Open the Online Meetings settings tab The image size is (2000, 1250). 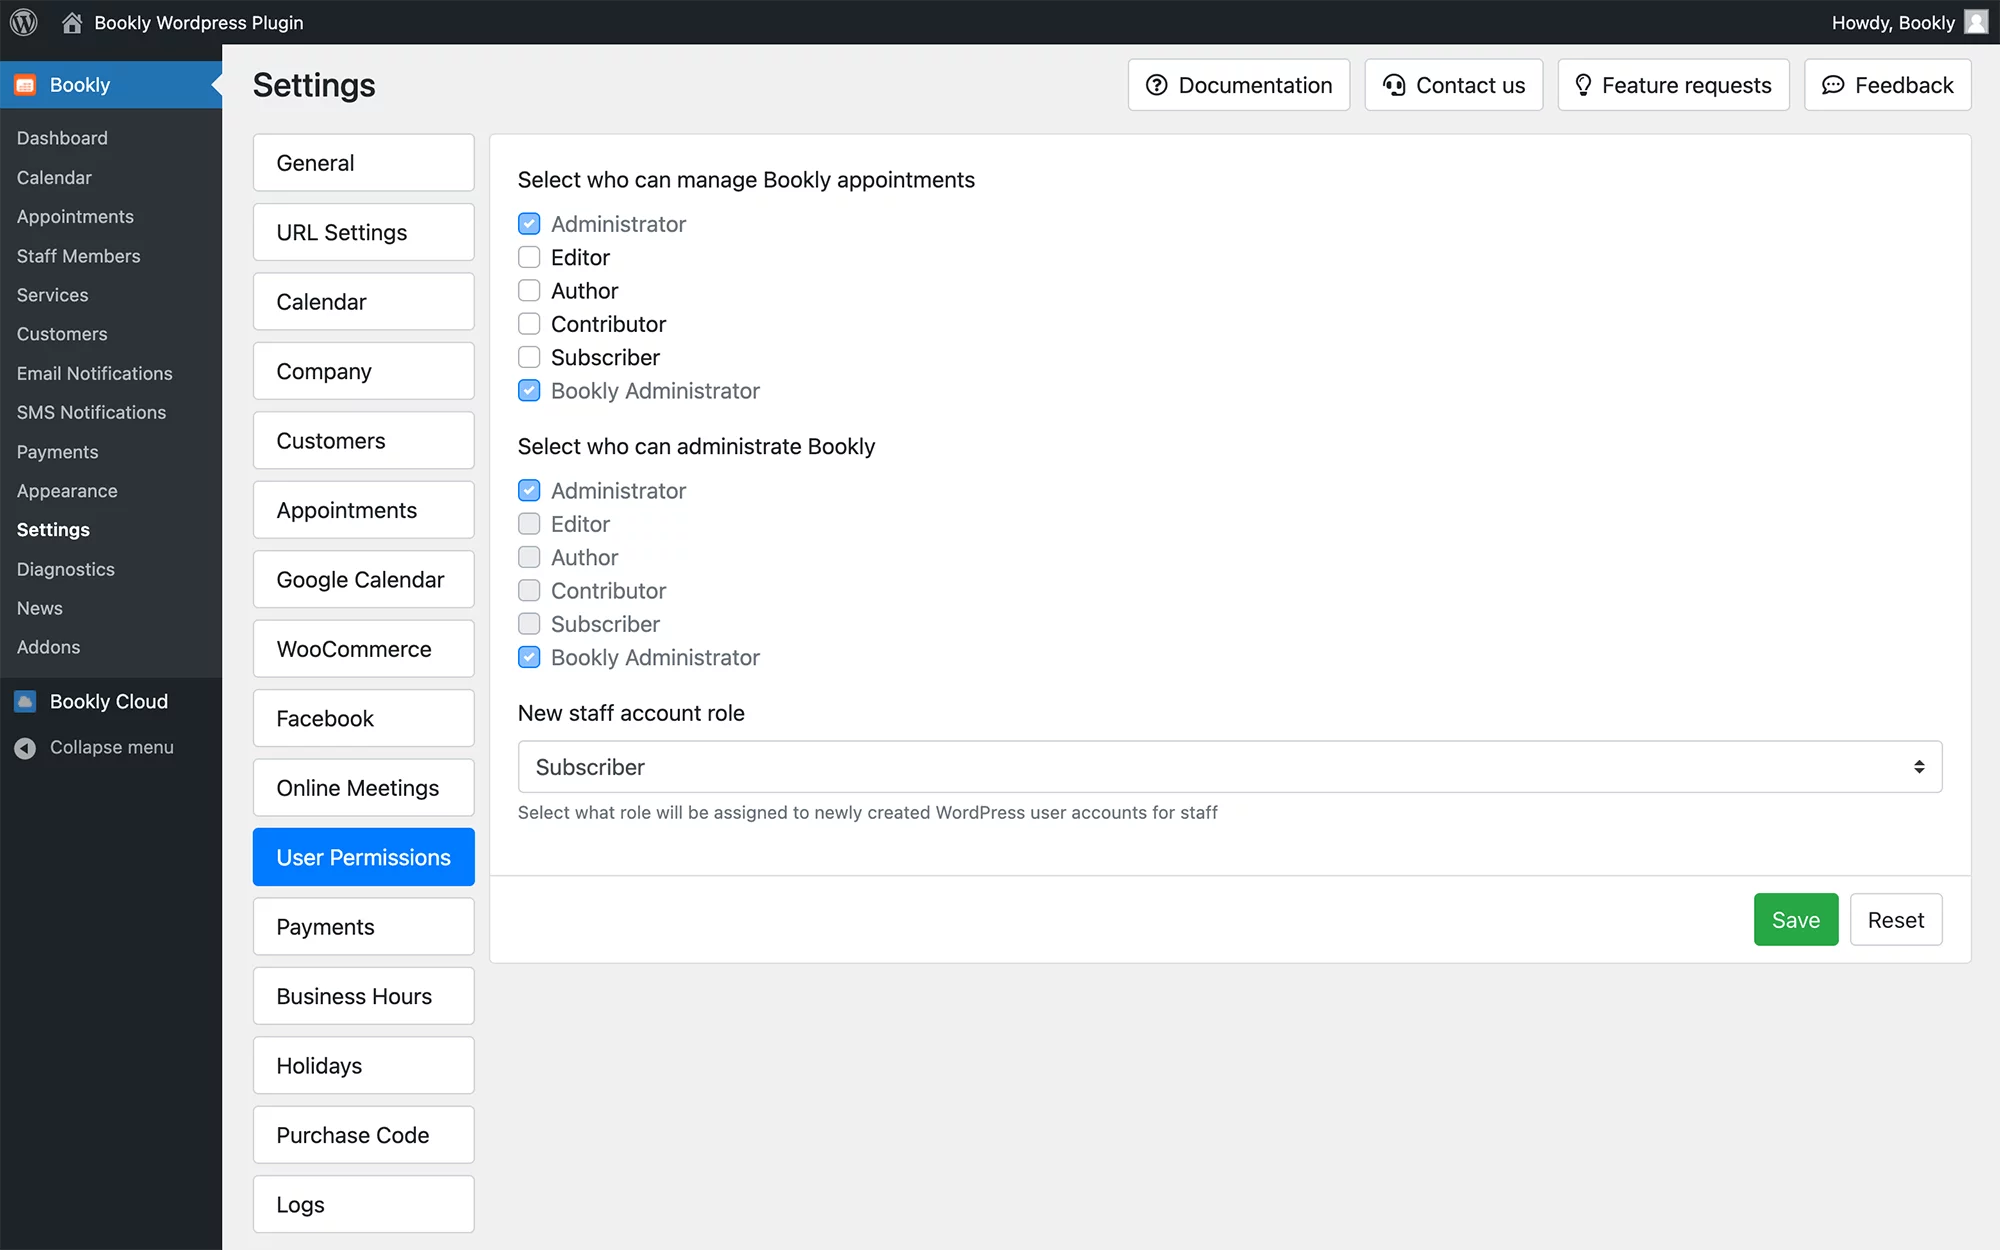click(x=363, y=788)
